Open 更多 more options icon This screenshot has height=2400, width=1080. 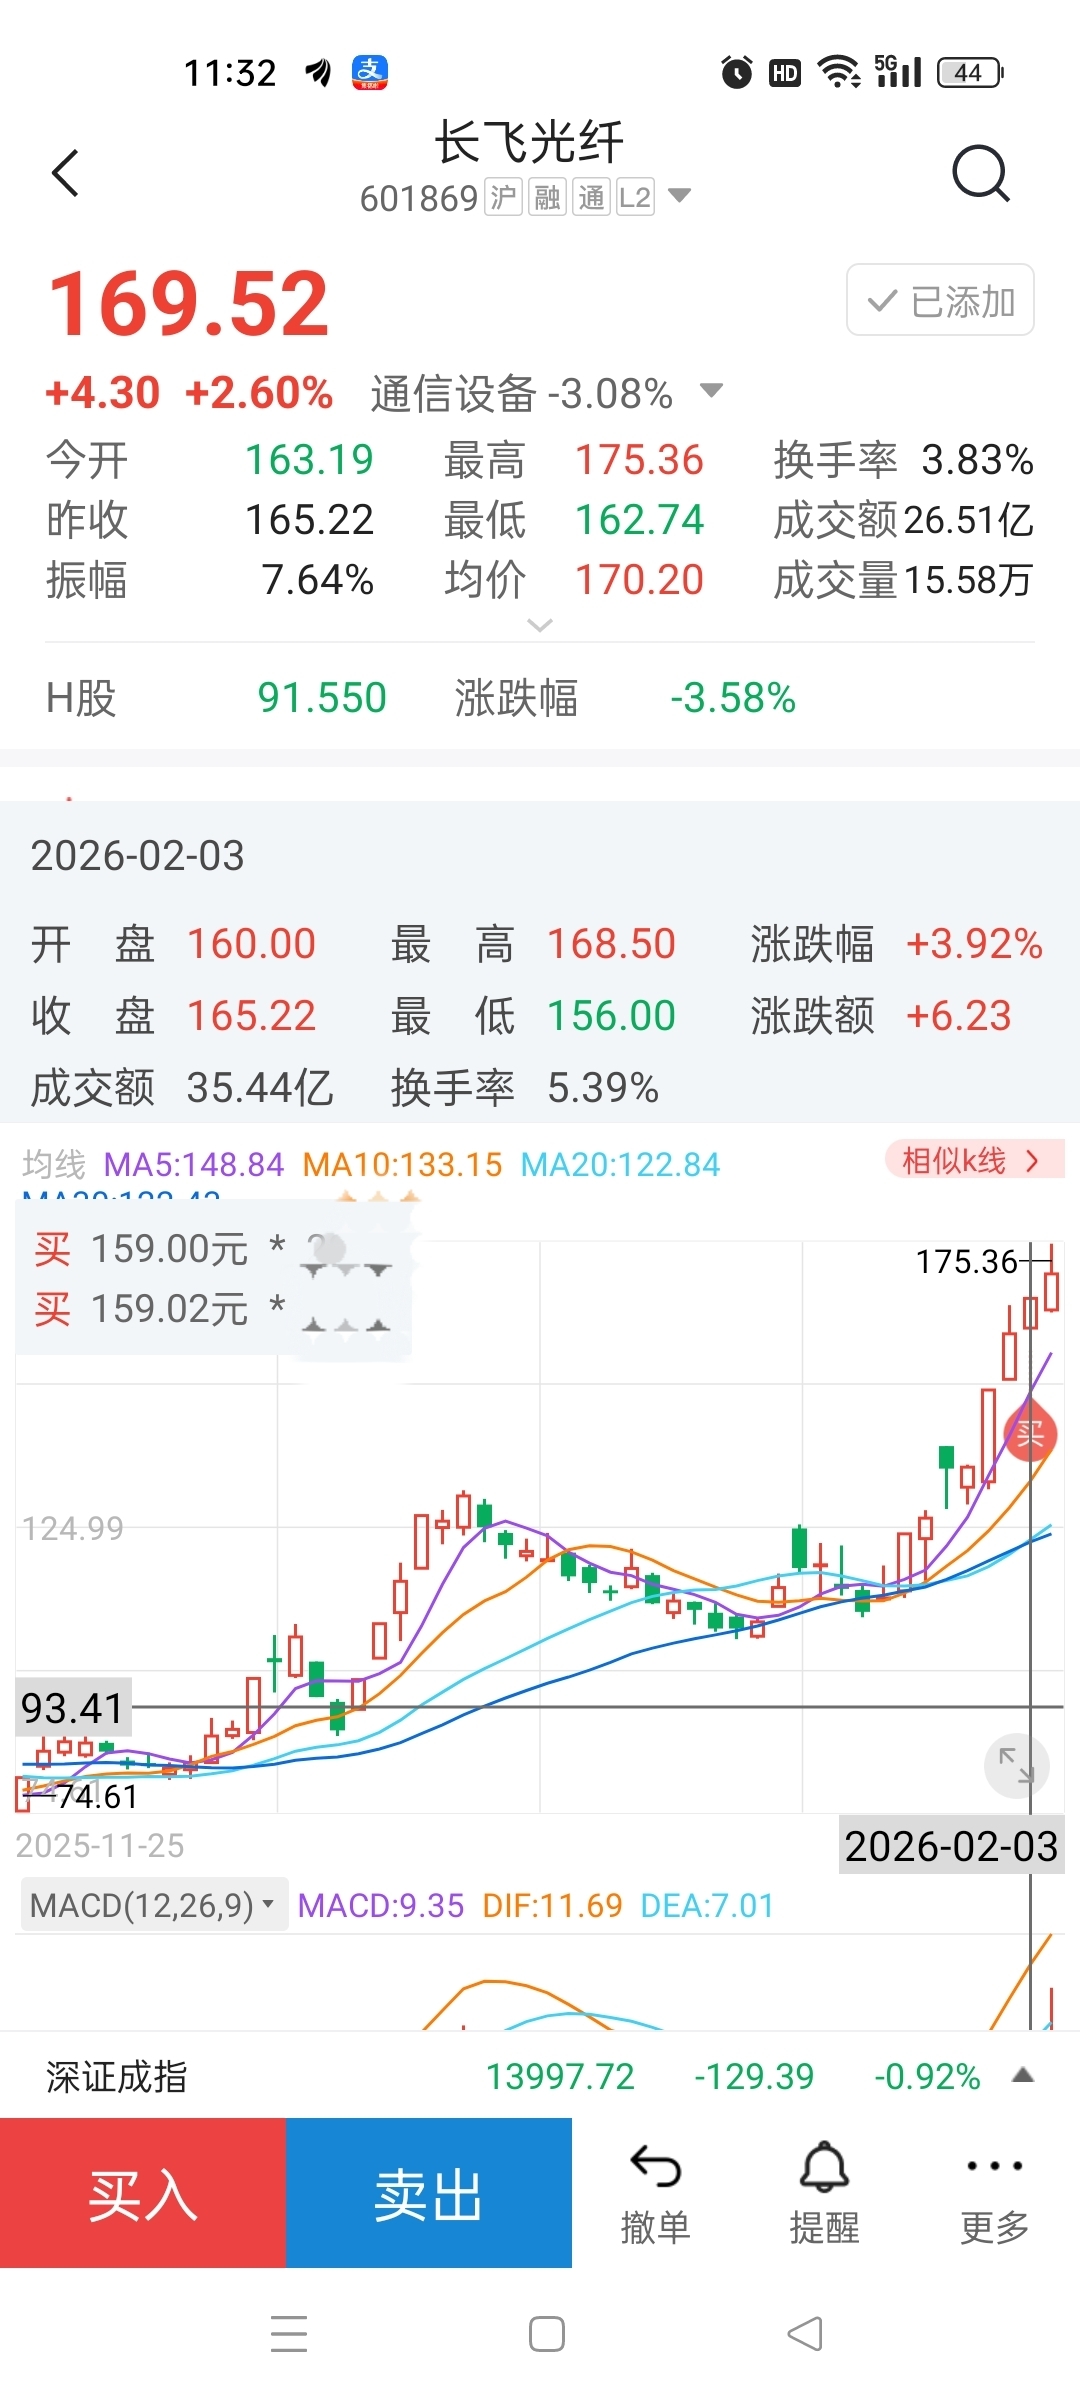click(x=995, y=2195)
